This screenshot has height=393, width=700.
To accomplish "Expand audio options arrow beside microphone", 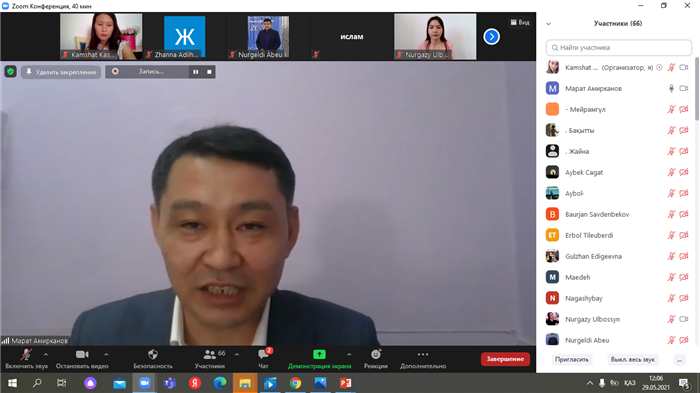I will point(46,355).
